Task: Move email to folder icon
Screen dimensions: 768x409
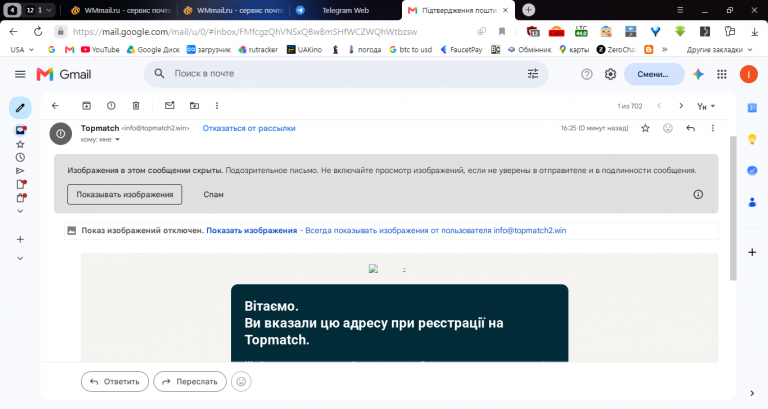Action: (x=194, y=106)
